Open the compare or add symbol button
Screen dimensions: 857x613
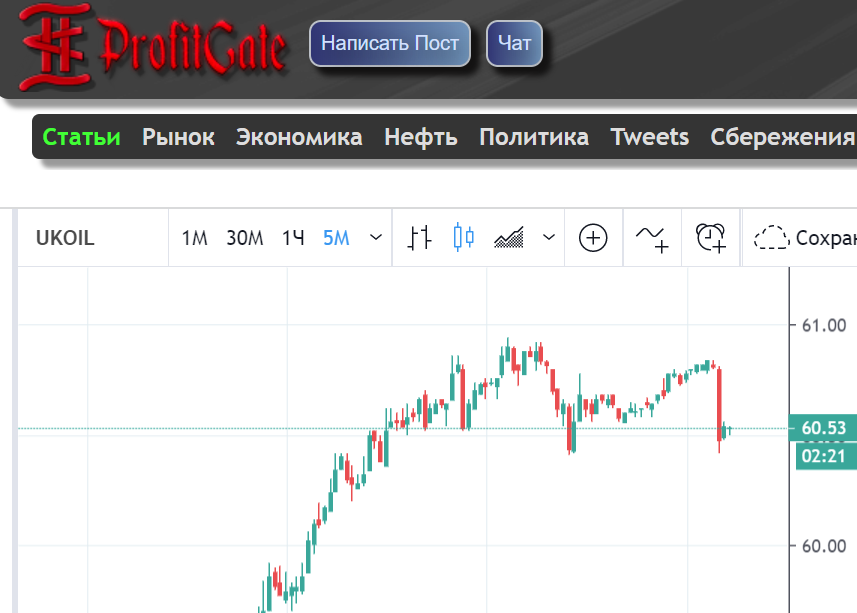point(594,237)
